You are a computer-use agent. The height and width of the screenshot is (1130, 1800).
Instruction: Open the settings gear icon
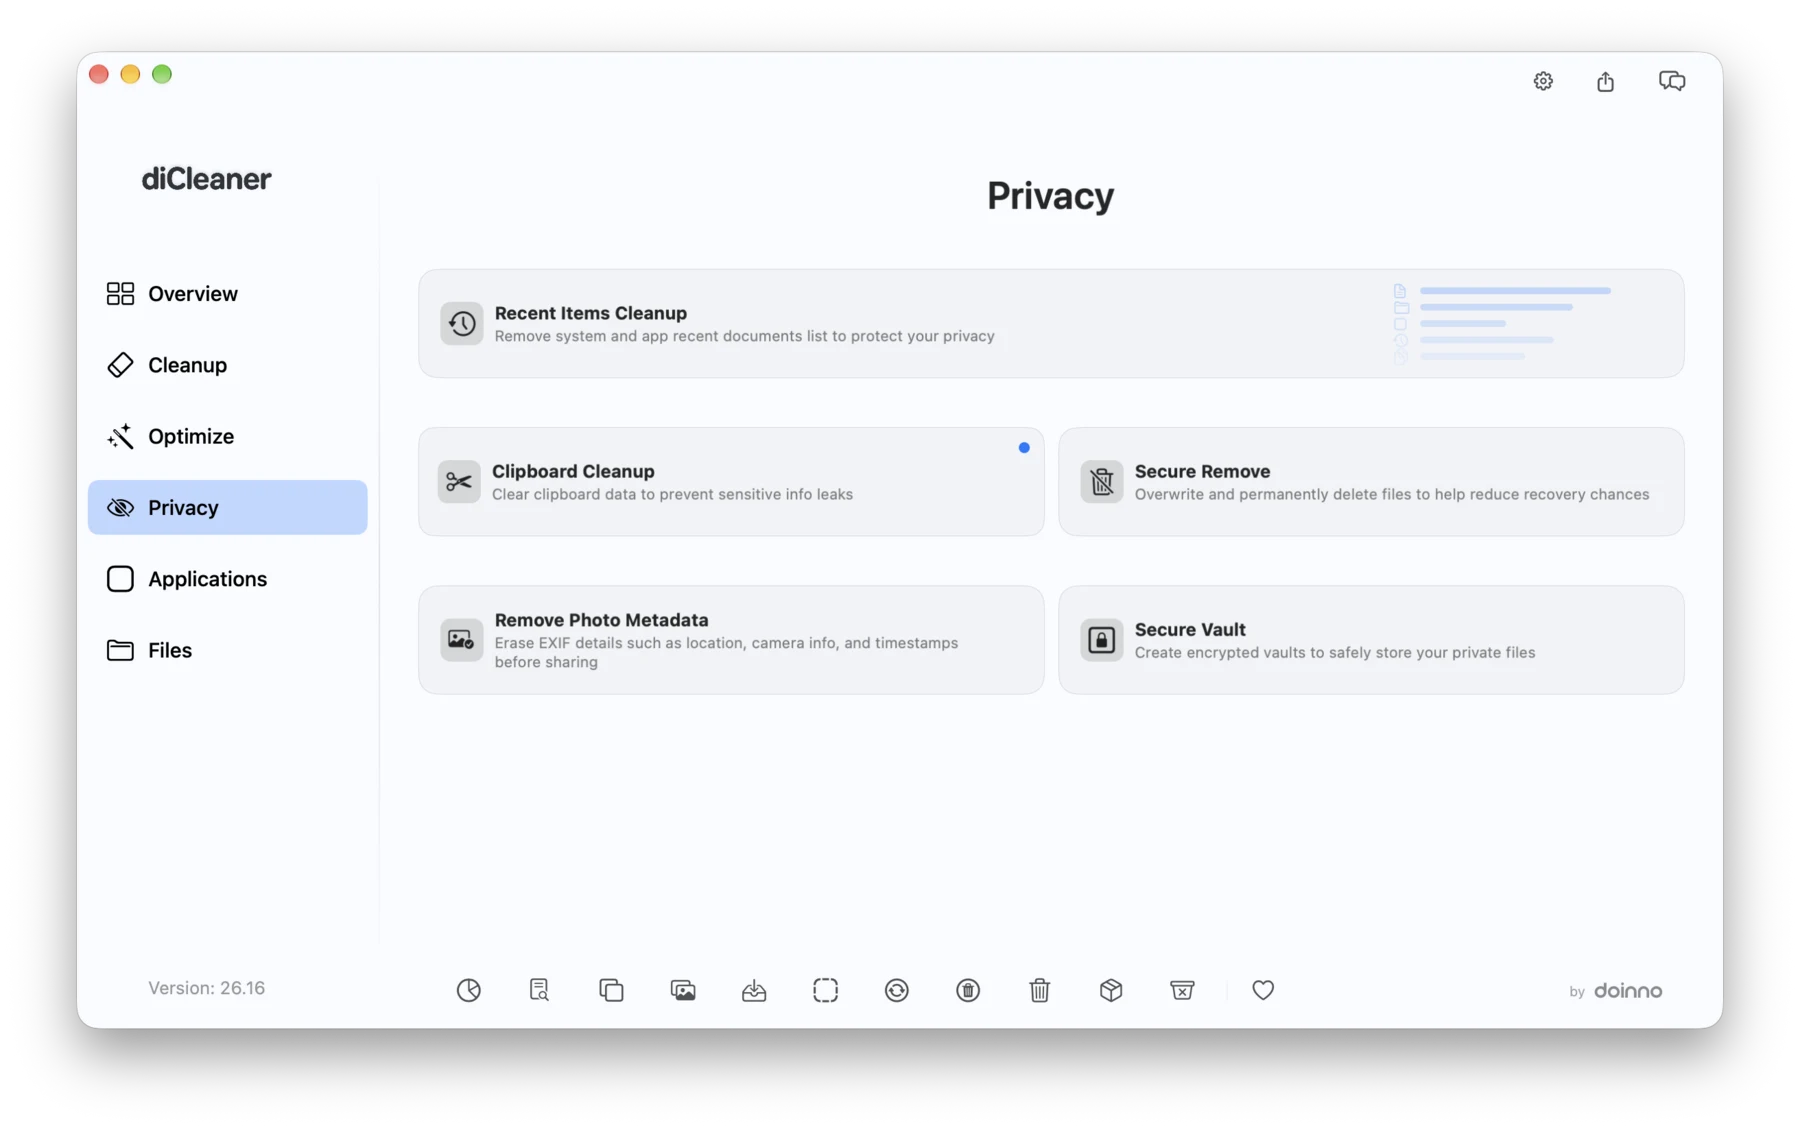tap(1543, 81)
